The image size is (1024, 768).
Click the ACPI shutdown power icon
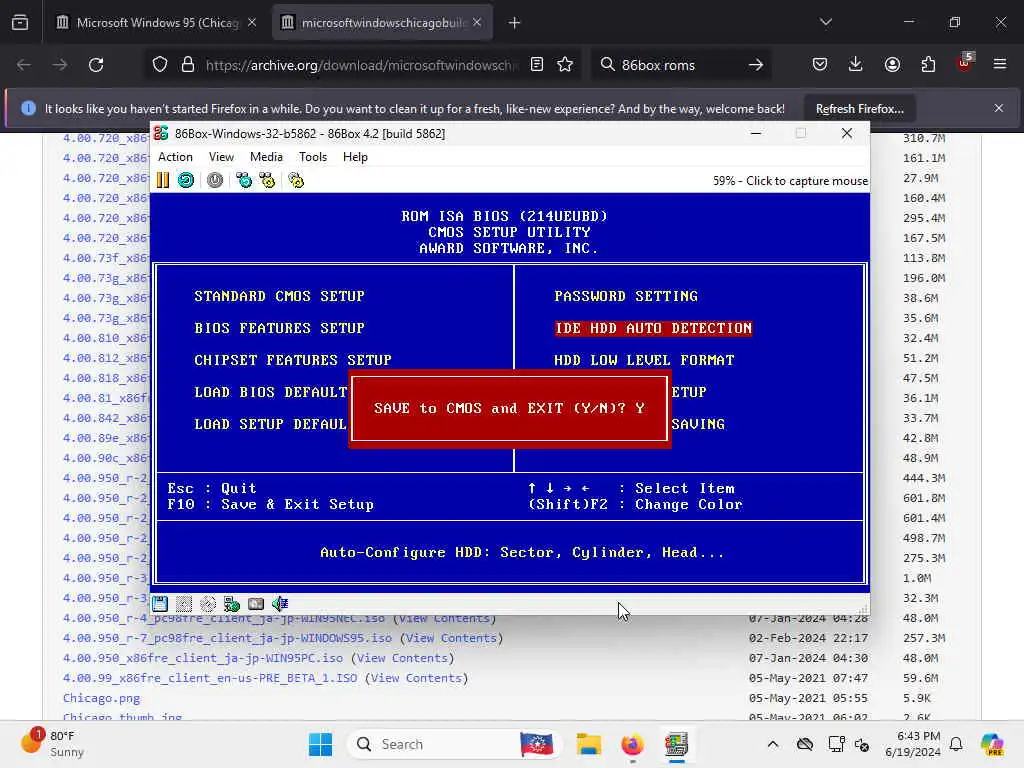click(215, 180)
